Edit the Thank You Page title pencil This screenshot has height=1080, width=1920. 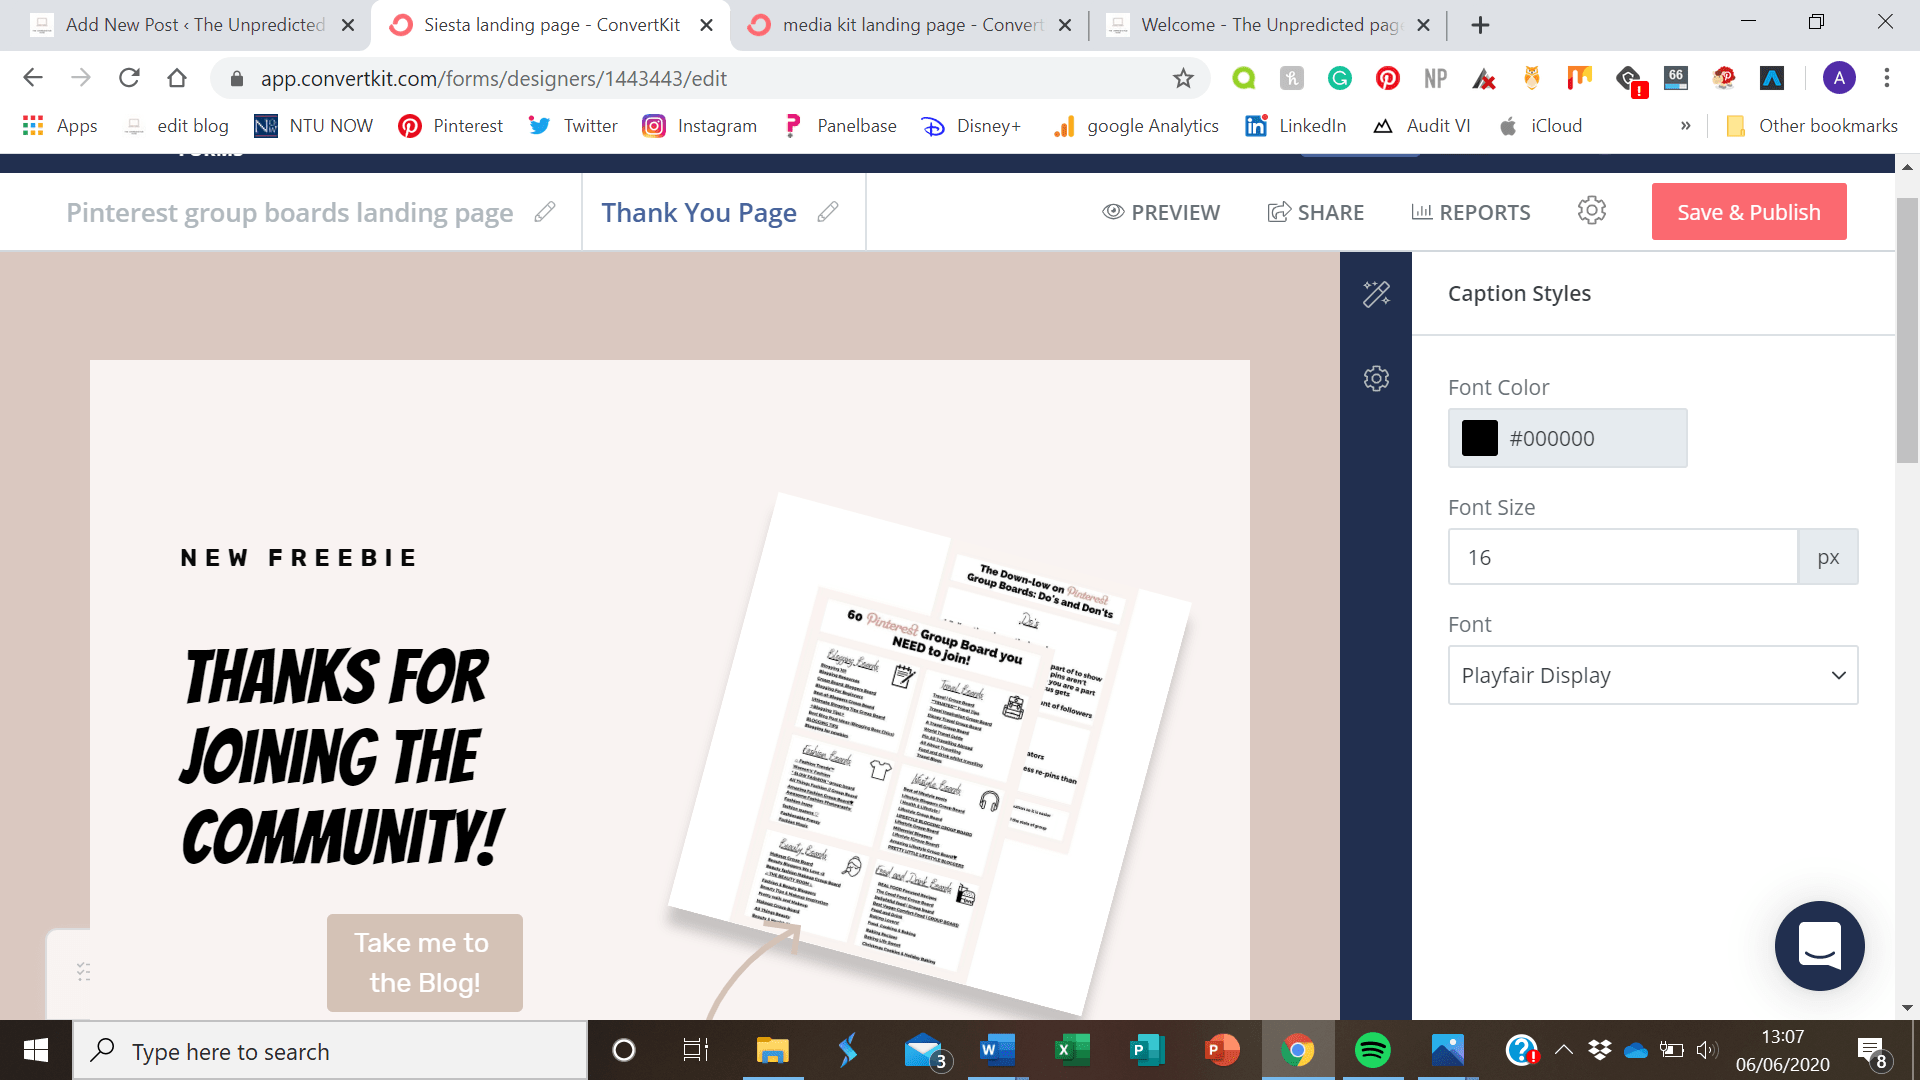coord(827,212)
